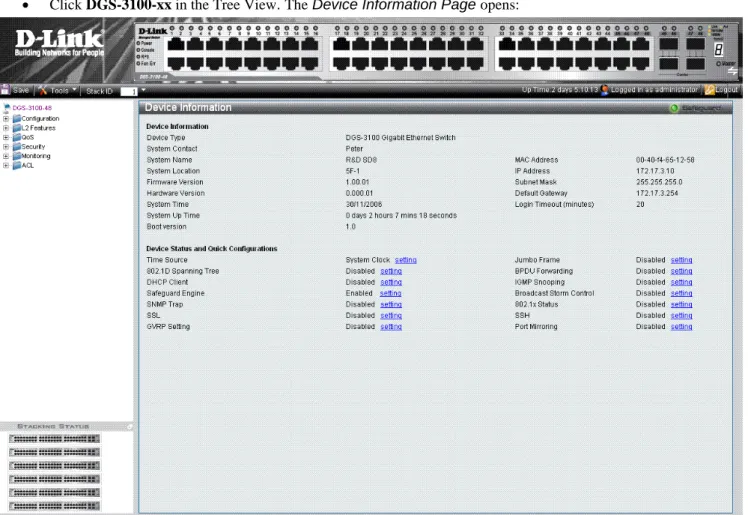Click the Stack ID field
748x515 pixels.
click(129, 91)
